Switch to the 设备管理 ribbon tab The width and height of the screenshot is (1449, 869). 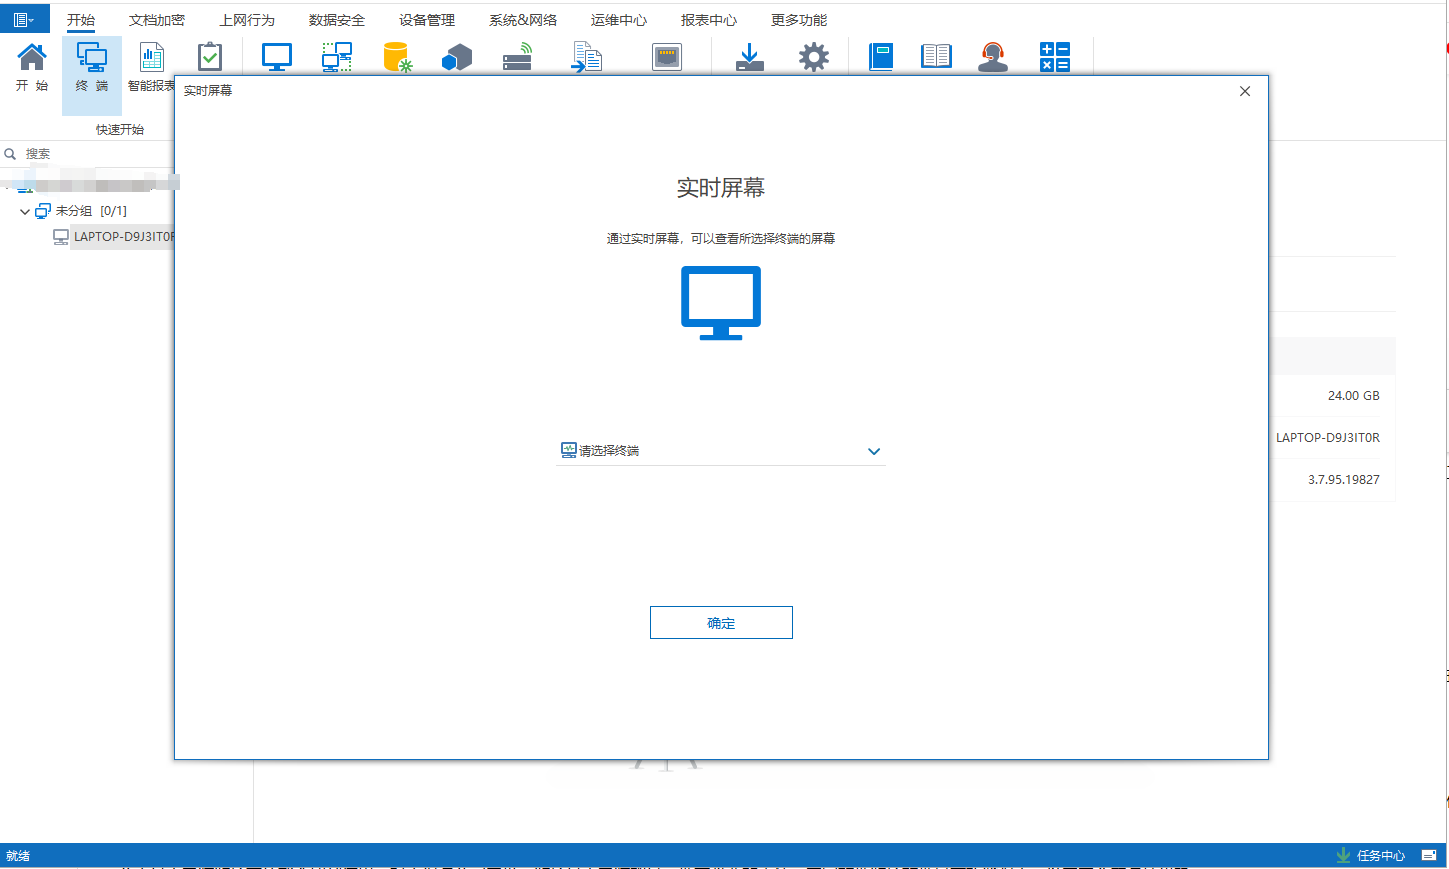pyautogui.click(x=427, y=20)
